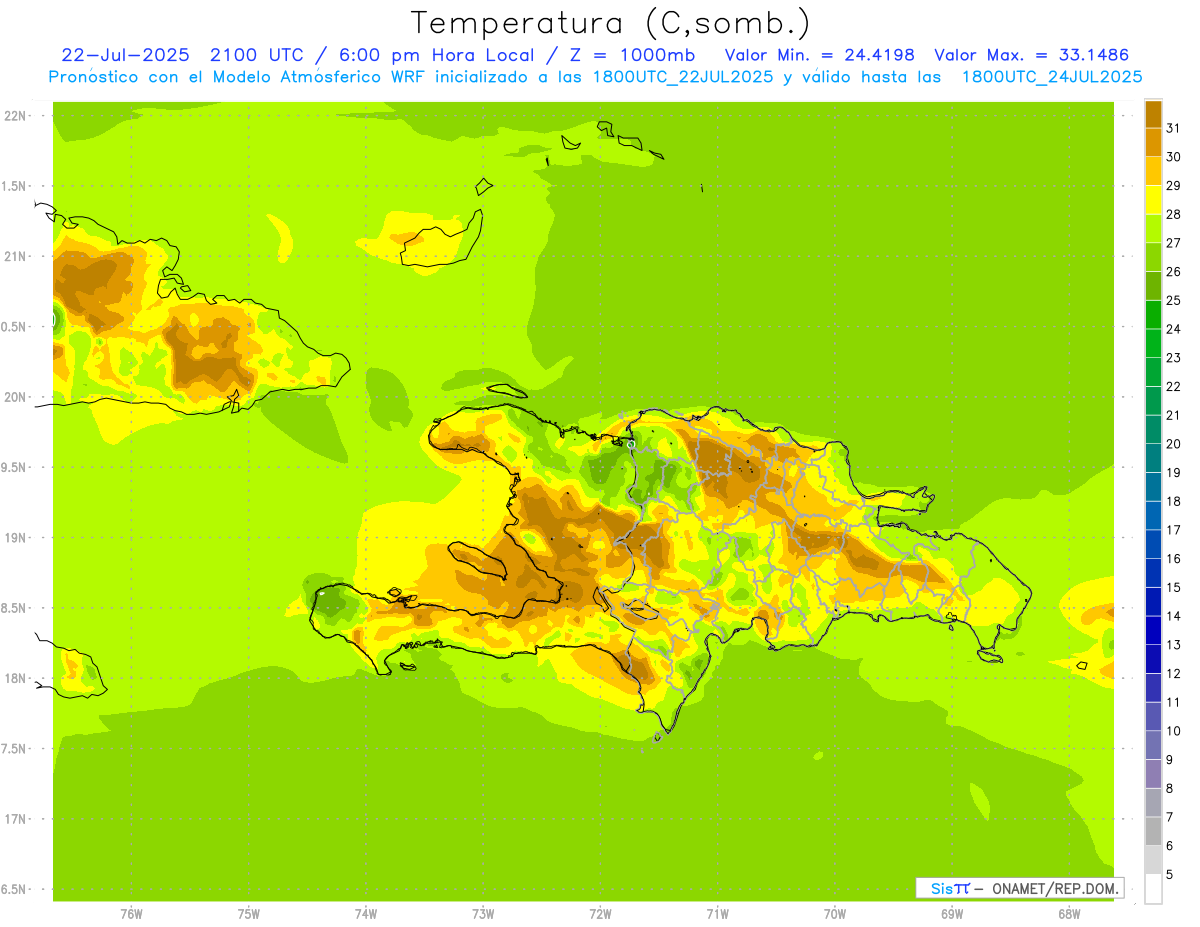Pick the orange swatch between 30 and 31
This screenshot has height=927, width=1200.
point(1153,142)
